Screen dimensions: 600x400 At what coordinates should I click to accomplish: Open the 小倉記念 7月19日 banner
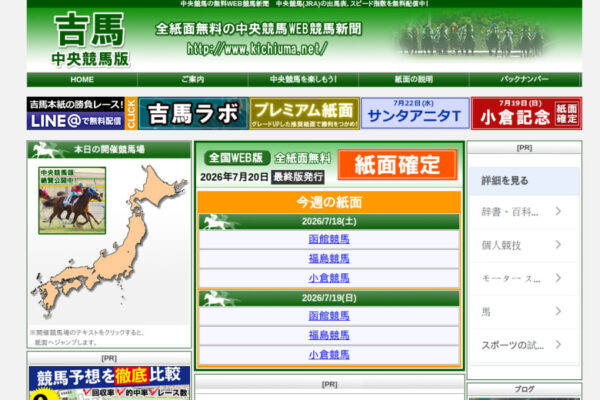[x=527, y=114]
